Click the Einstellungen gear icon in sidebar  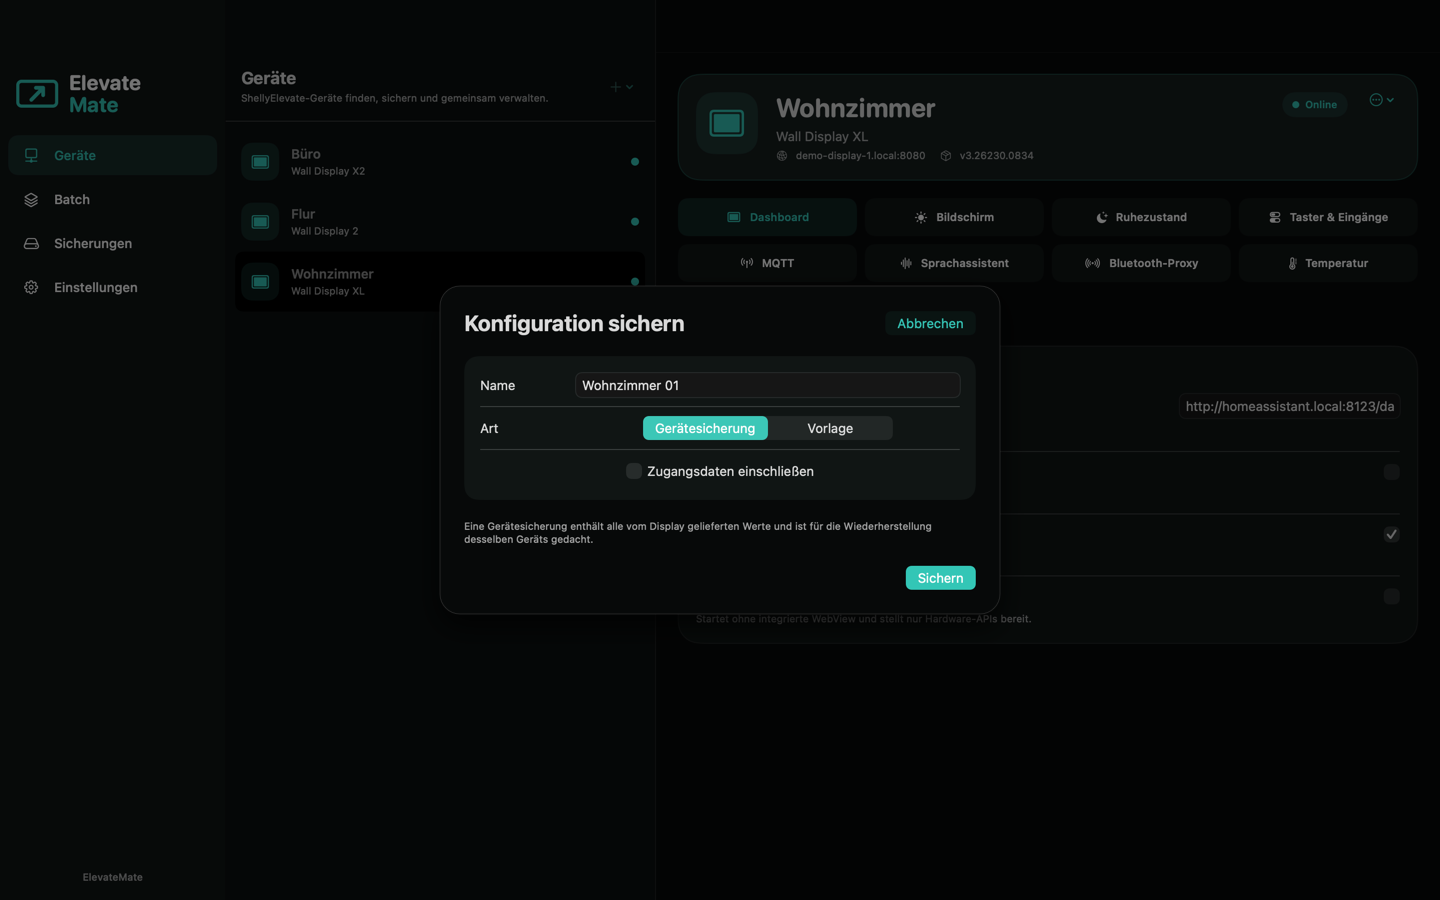click(31, 287)
